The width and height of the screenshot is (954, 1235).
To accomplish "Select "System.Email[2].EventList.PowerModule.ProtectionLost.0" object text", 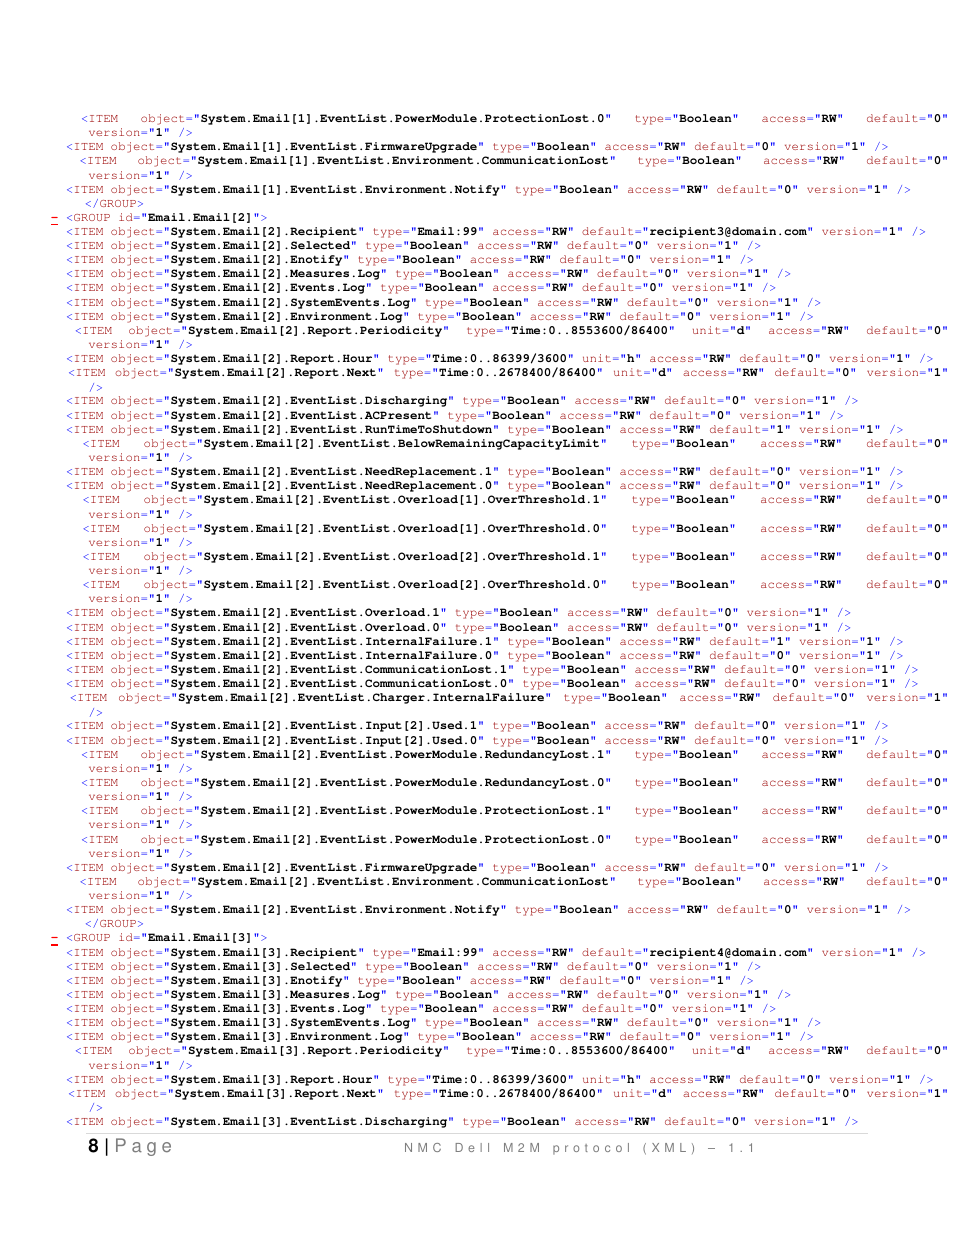I will tap(404, 840).
